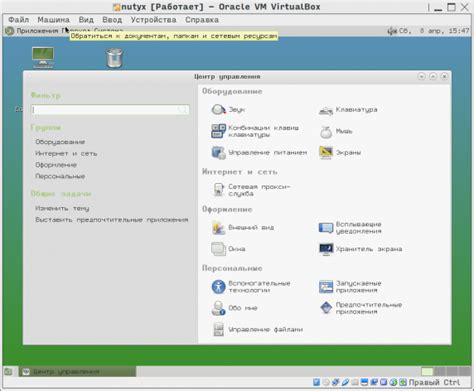The height and width of the screenshot is (391, 474).
Task: Open Комбинации клавиш клавиатуры icon
Action: (x=219, y=131)
